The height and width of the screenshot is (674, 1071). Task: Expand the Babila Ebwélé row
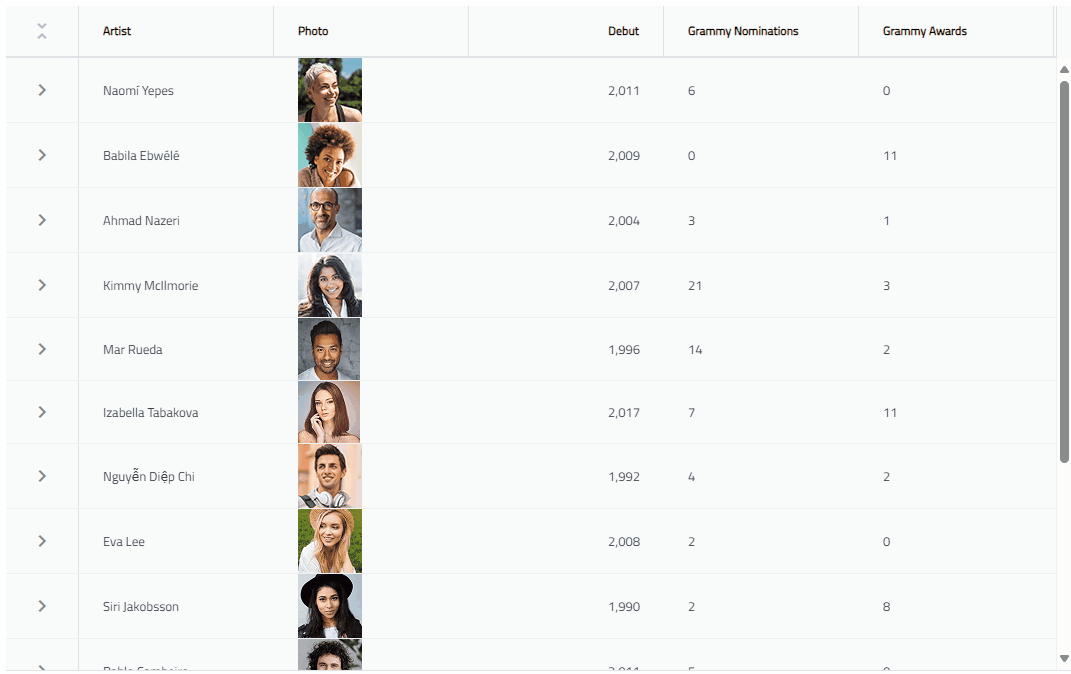pos(42,155)
